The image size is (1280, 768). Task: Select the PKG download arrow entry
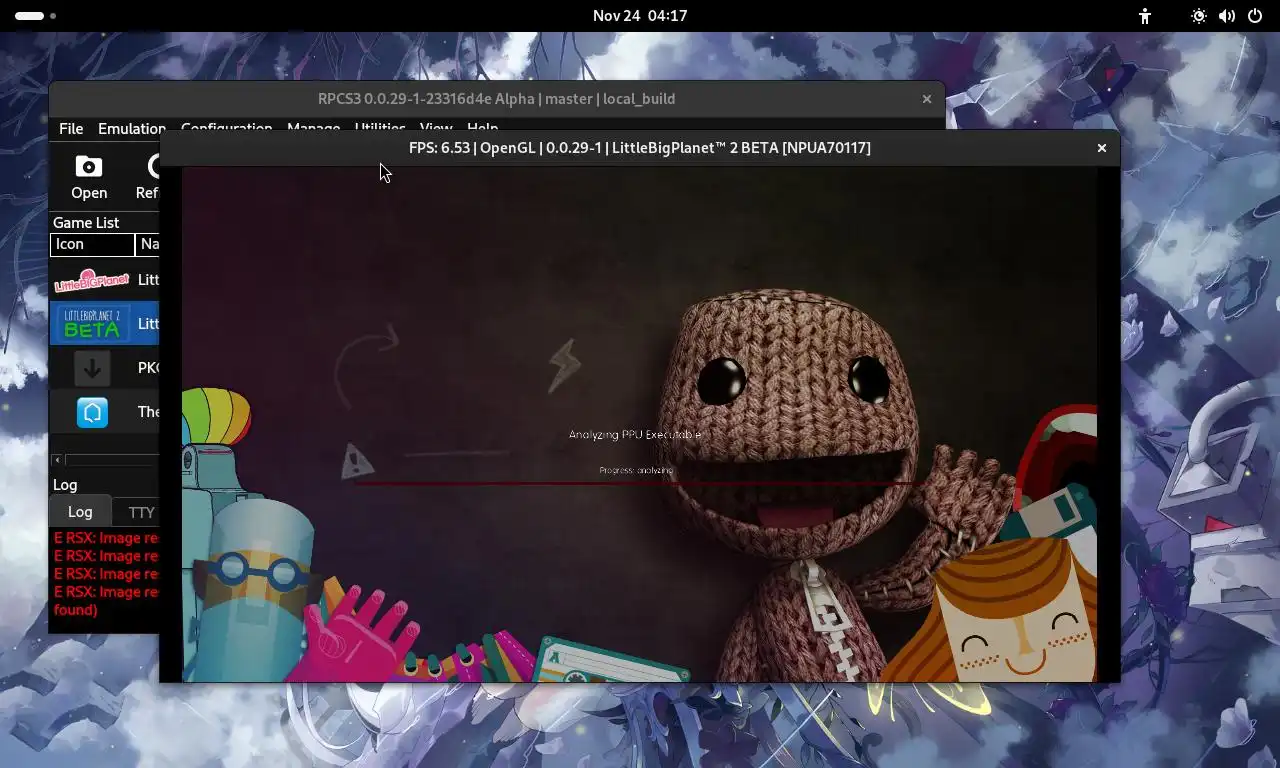tap(92, 368)
